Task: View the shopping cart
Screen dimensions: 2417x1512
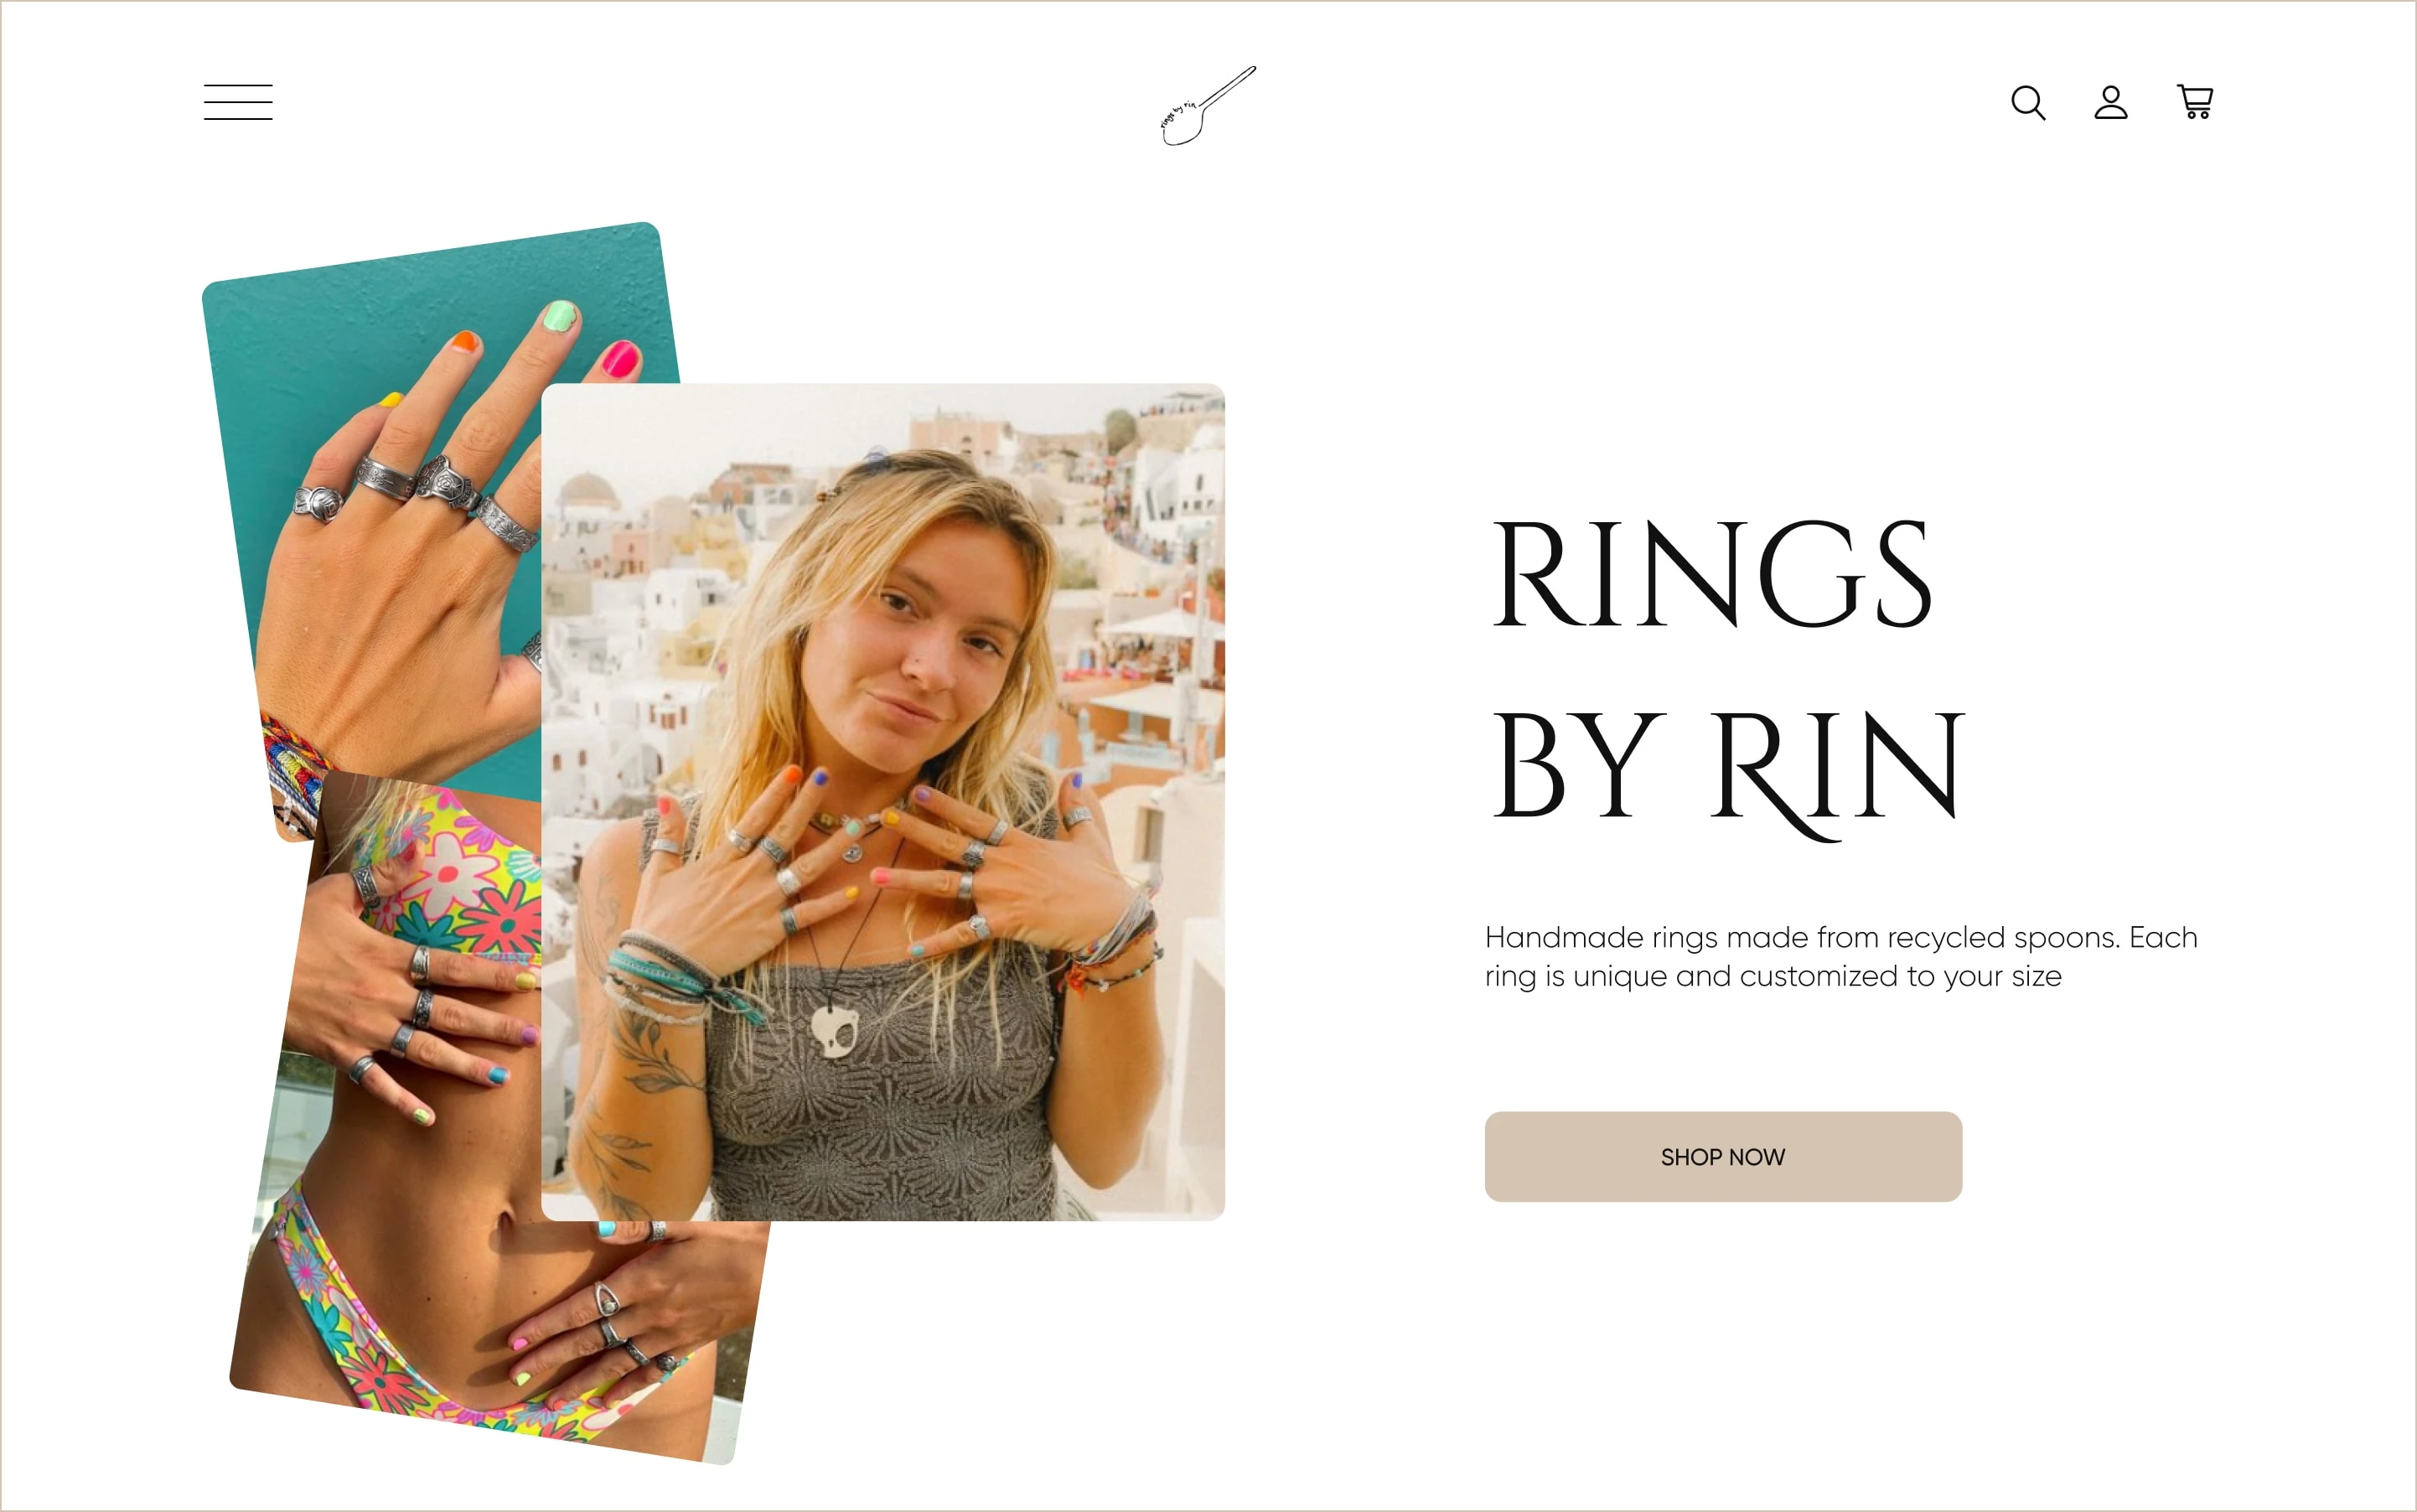Action: click(x=2195, y=102)
